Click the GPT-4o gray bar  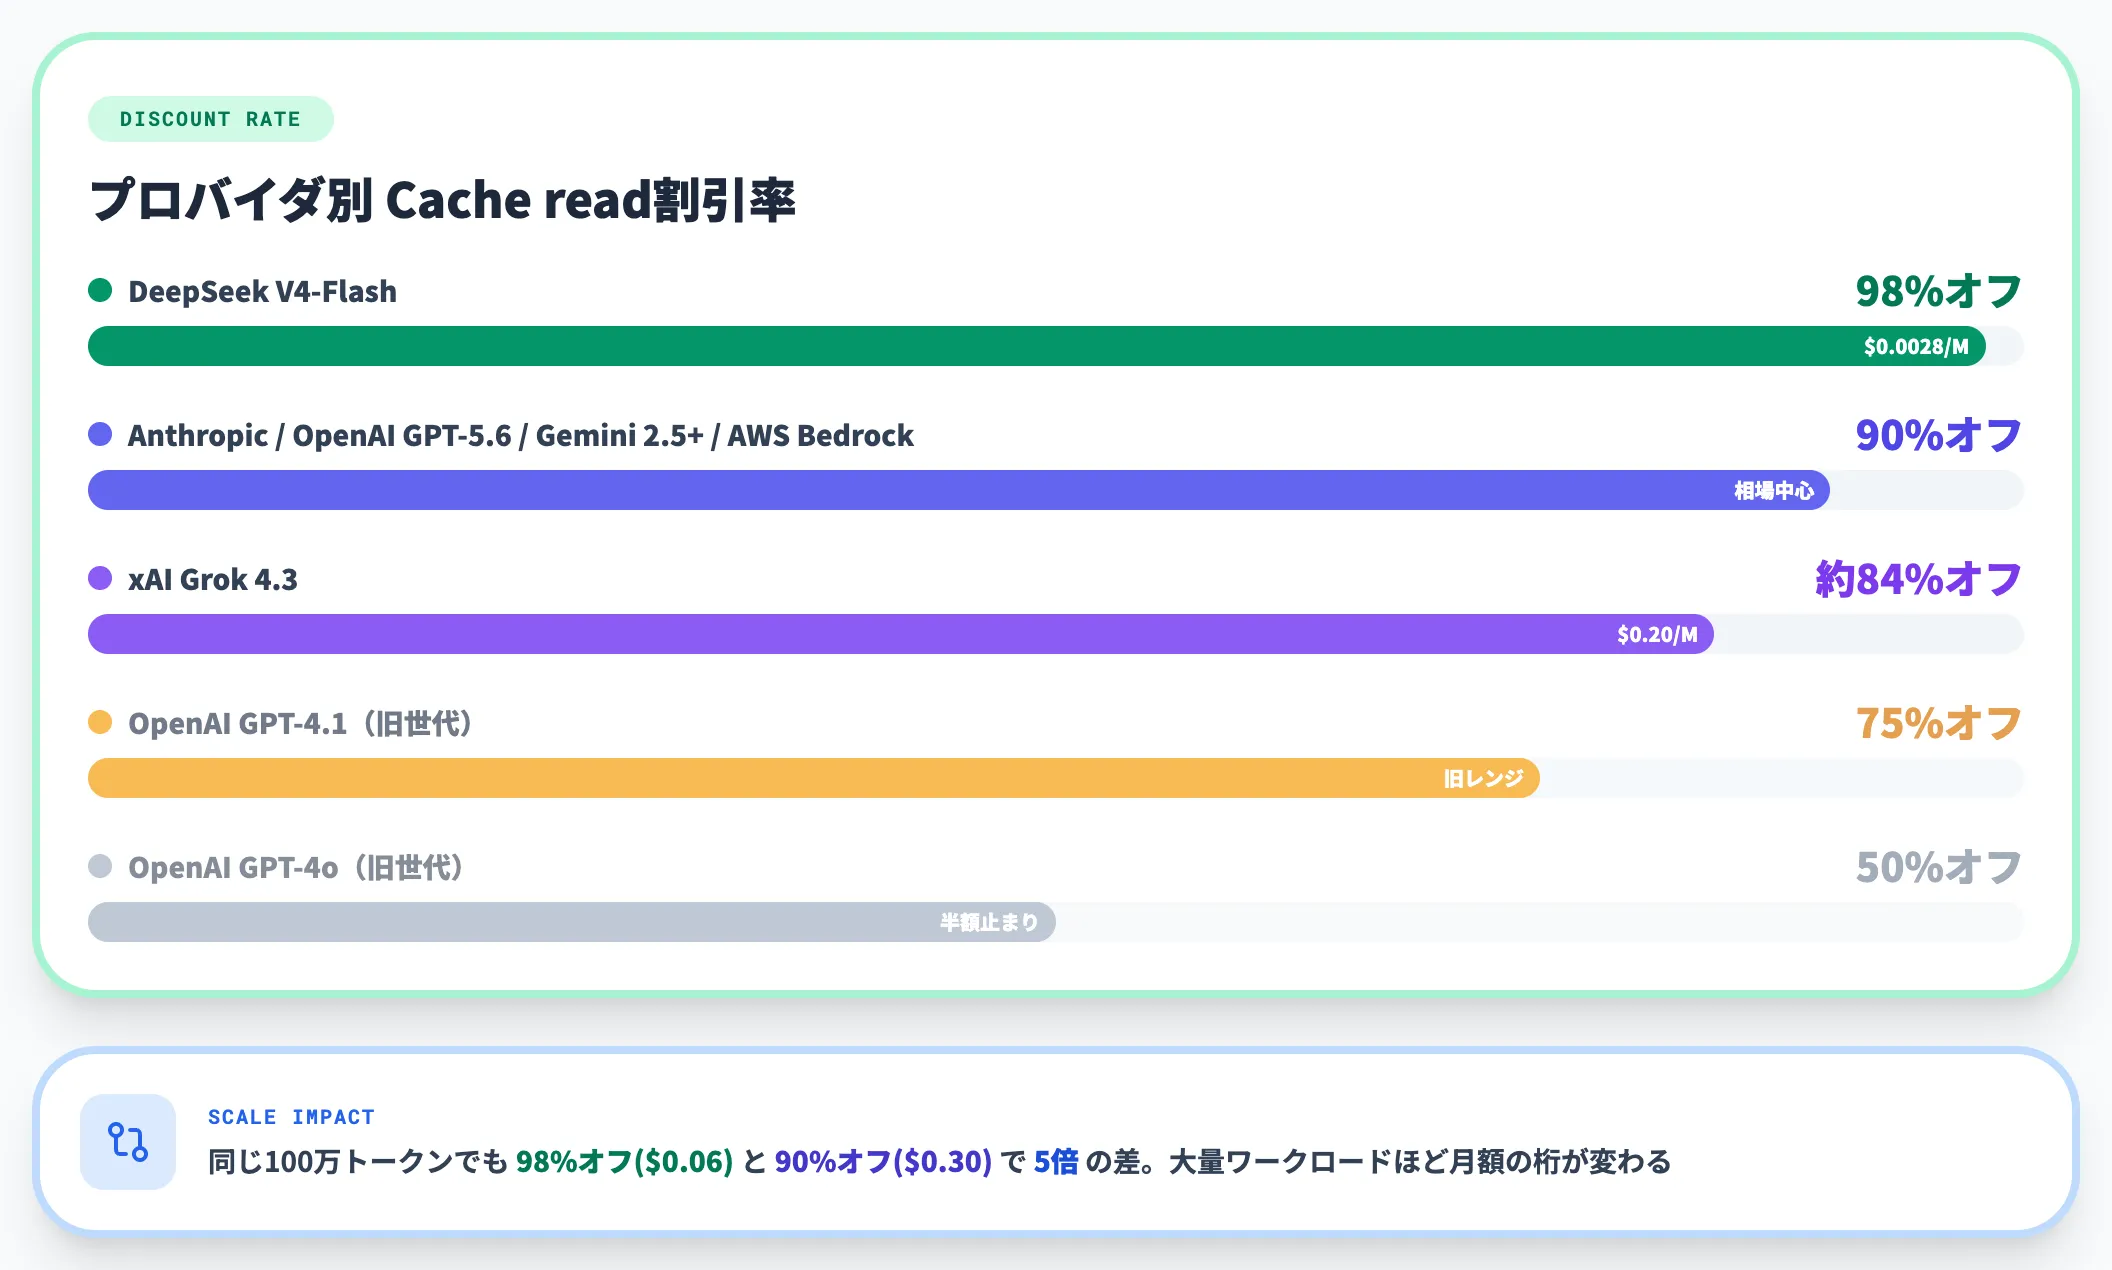pos(572,922)
